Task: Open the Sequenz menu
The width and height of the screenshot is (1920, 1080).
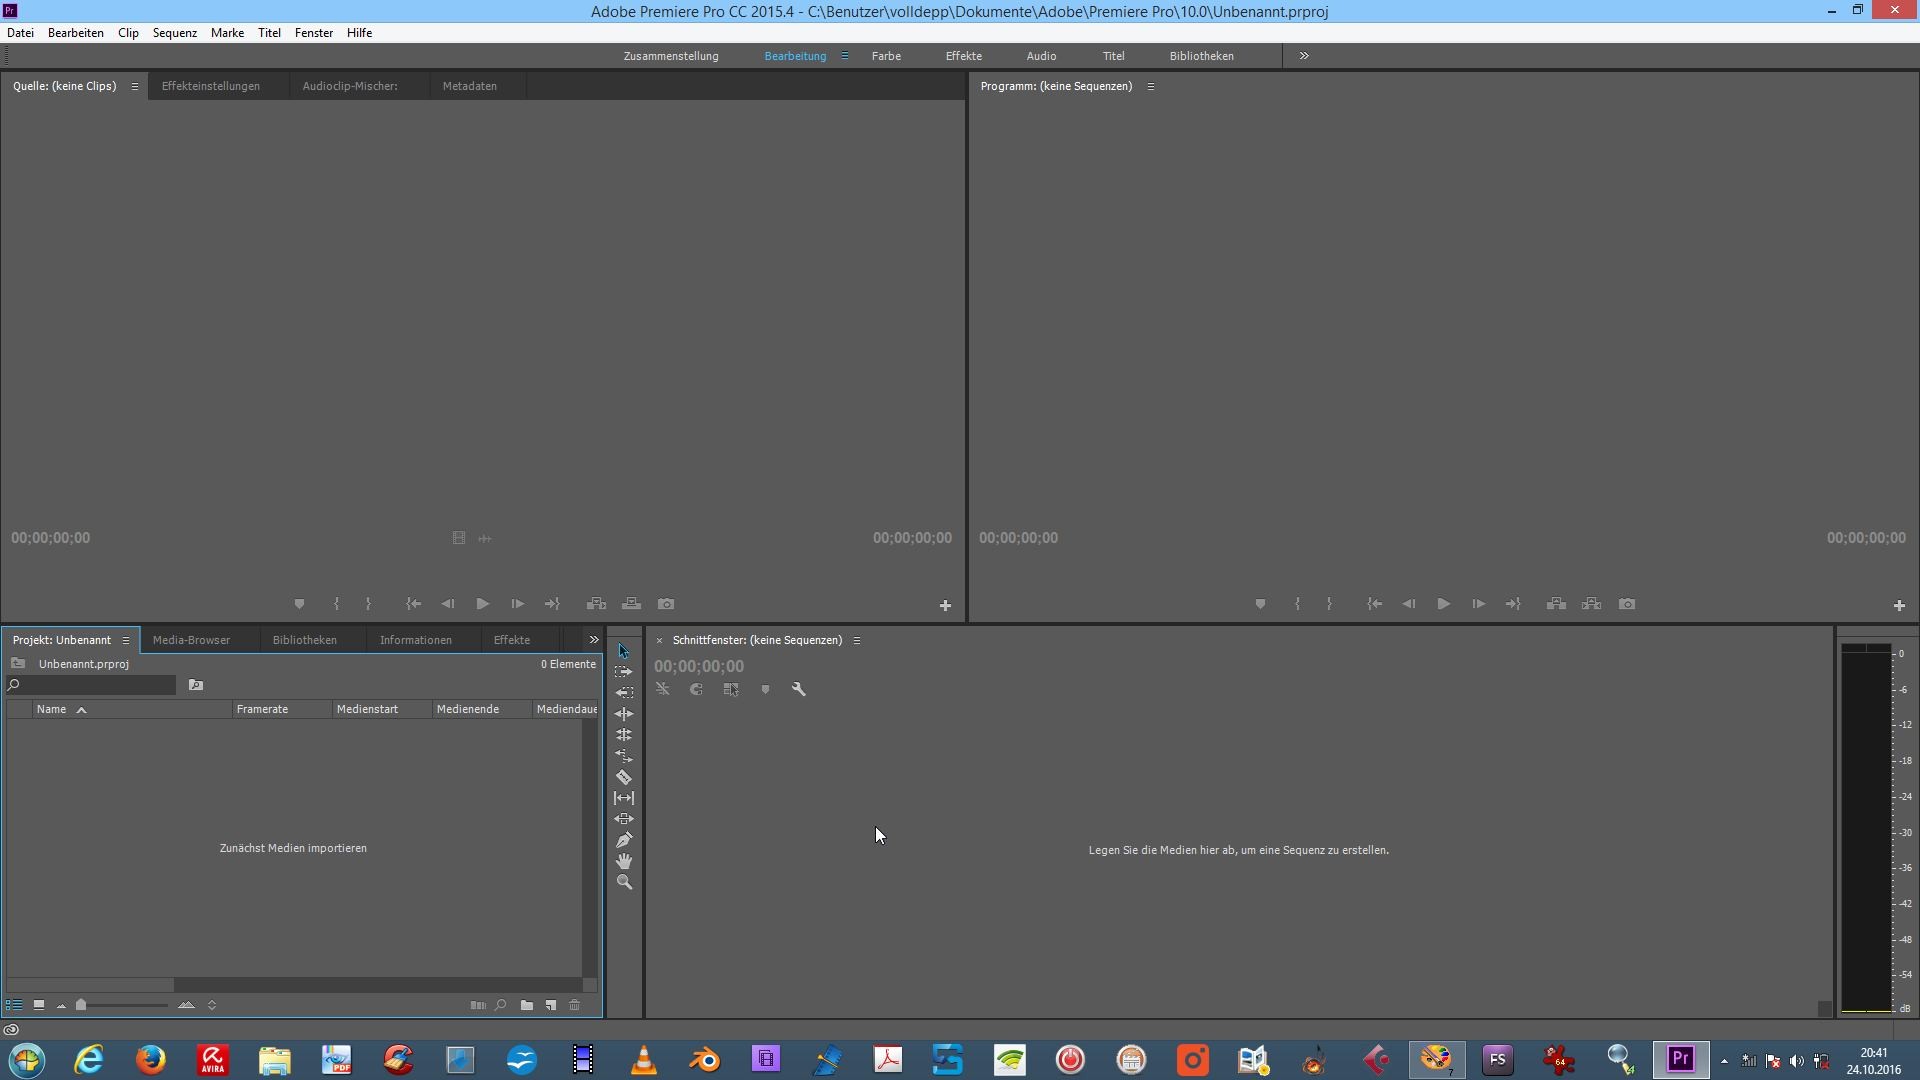Action: coord(175,33)
